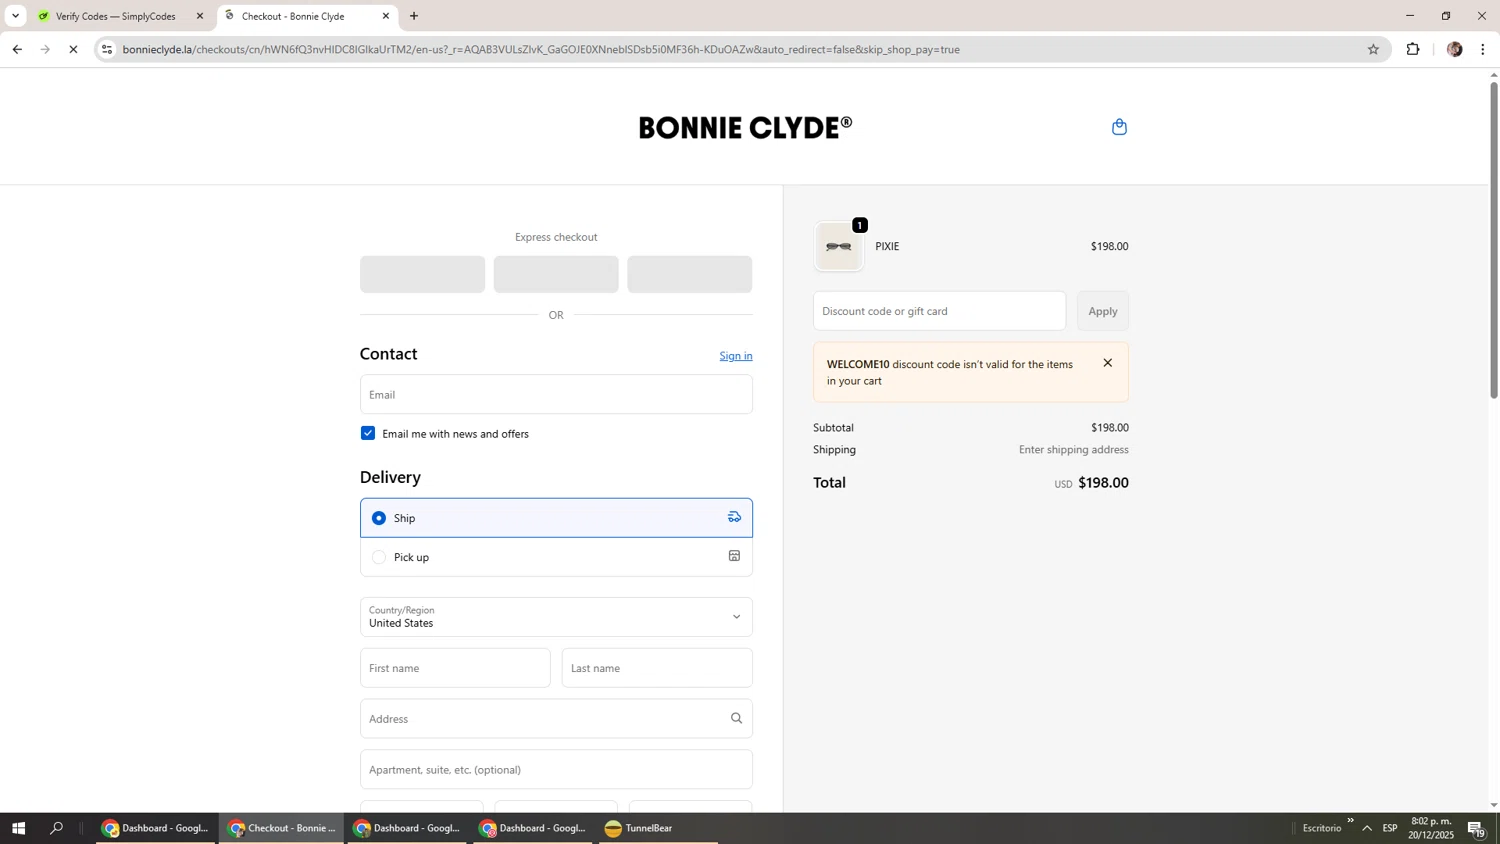Bookmark this page with star icon

(x=1373, y=49)
